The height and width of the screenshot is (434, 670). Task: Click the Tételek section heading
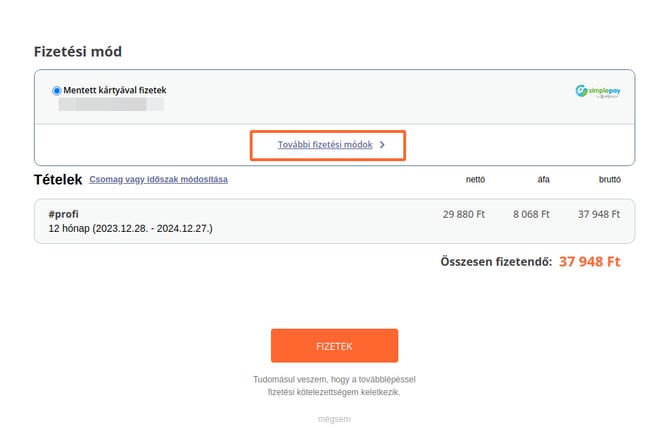[57, 180]
